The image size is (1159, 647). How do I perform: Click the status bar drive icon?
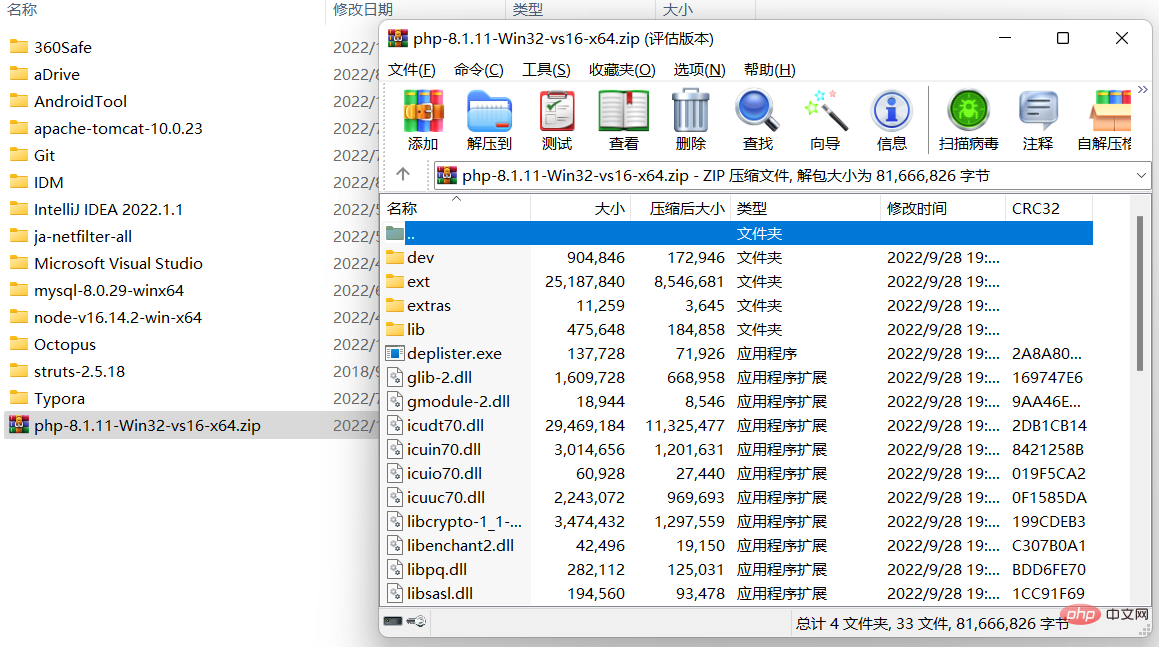(393, 621)
